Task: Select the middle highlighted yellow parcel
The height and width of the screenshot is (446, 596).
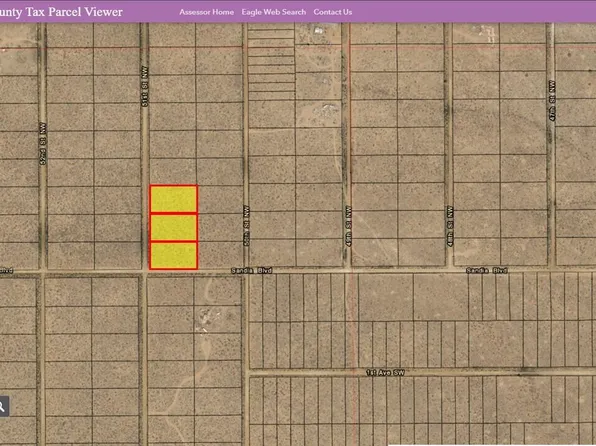Action: pos(174,227)
